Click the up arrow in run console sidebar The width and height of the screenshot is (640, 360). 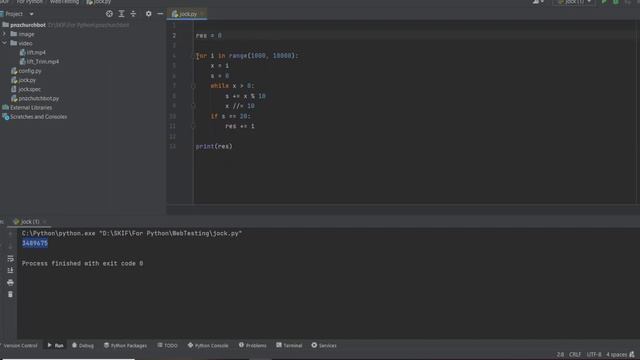(x=10, y=234)
